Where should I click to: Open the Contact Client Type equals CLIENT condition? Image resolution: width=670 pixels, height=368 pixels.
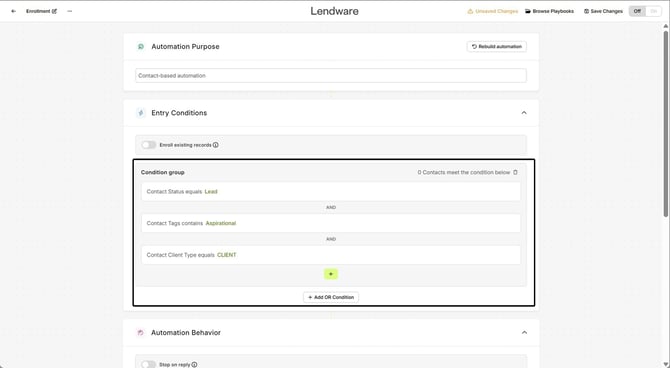[331, 255]
